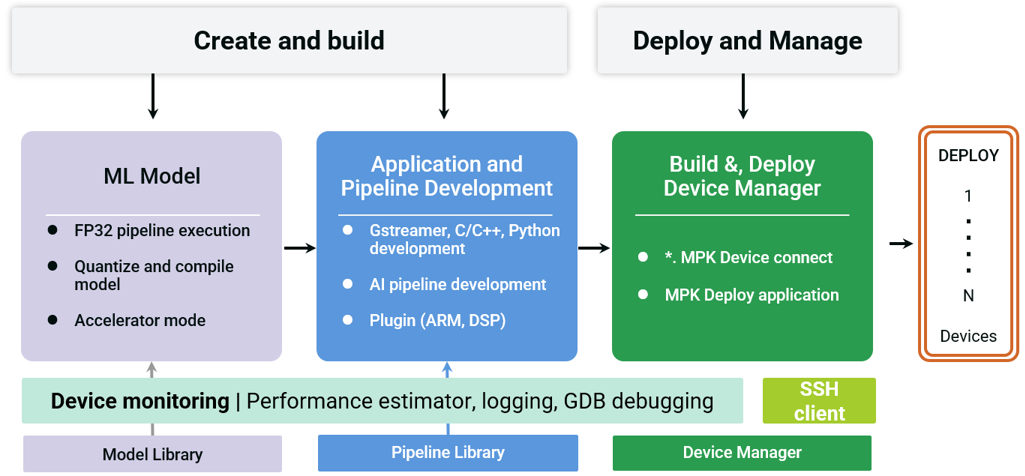
Task: Click the Accelerator mode bullet item
Action: click(x=140, y=321)
